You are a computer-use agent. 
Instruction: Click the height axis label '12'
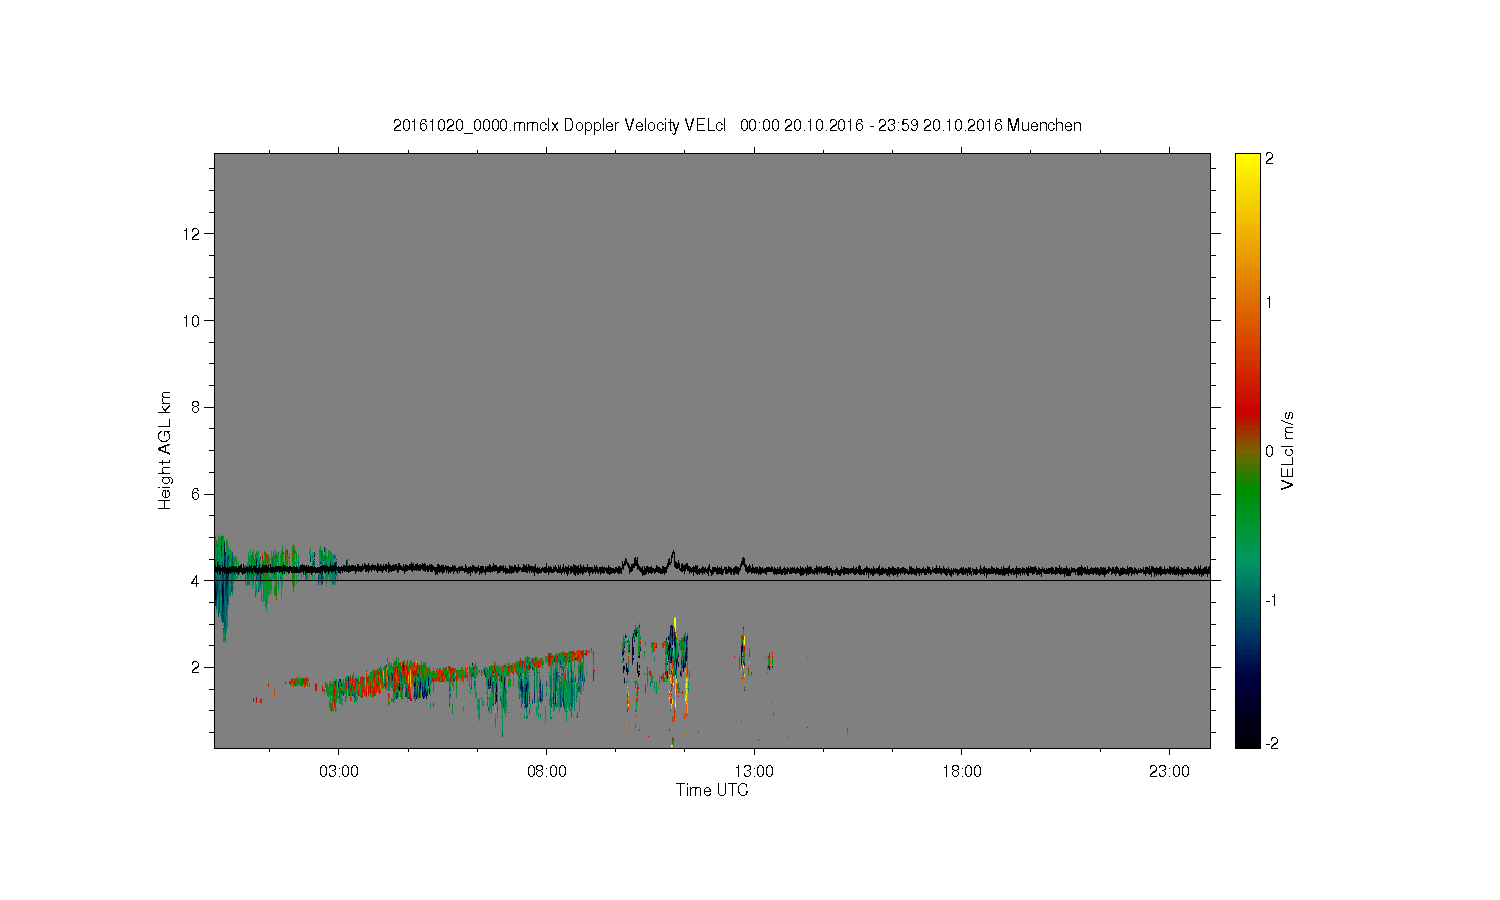(193, 234)
